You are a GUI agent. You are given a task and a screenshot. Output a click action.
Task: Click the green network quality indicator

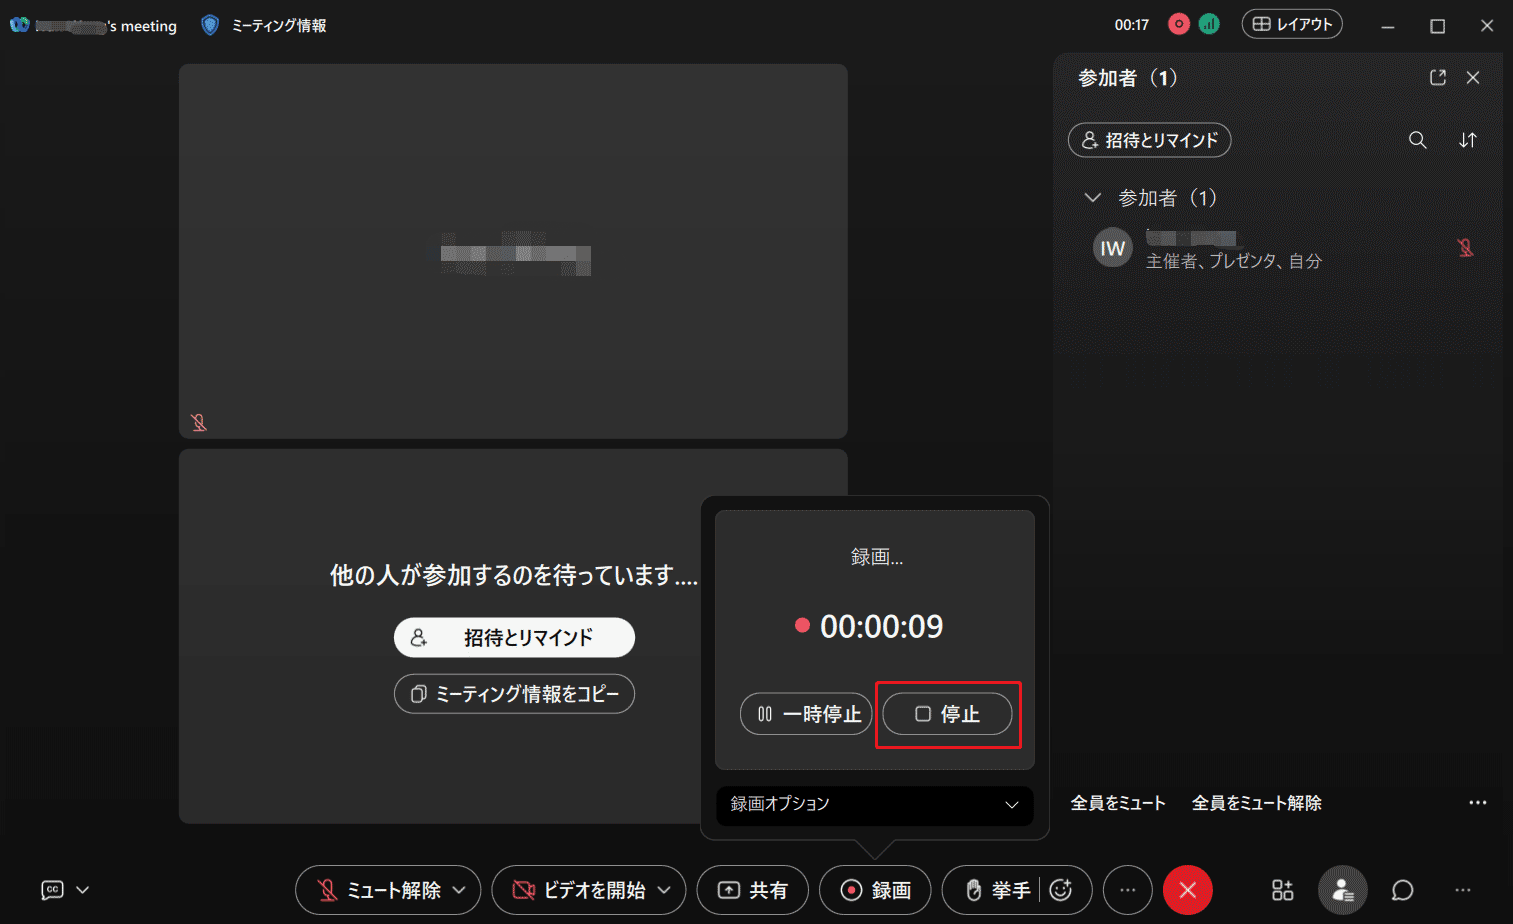pyautogui.click(x=1209, y=24)
